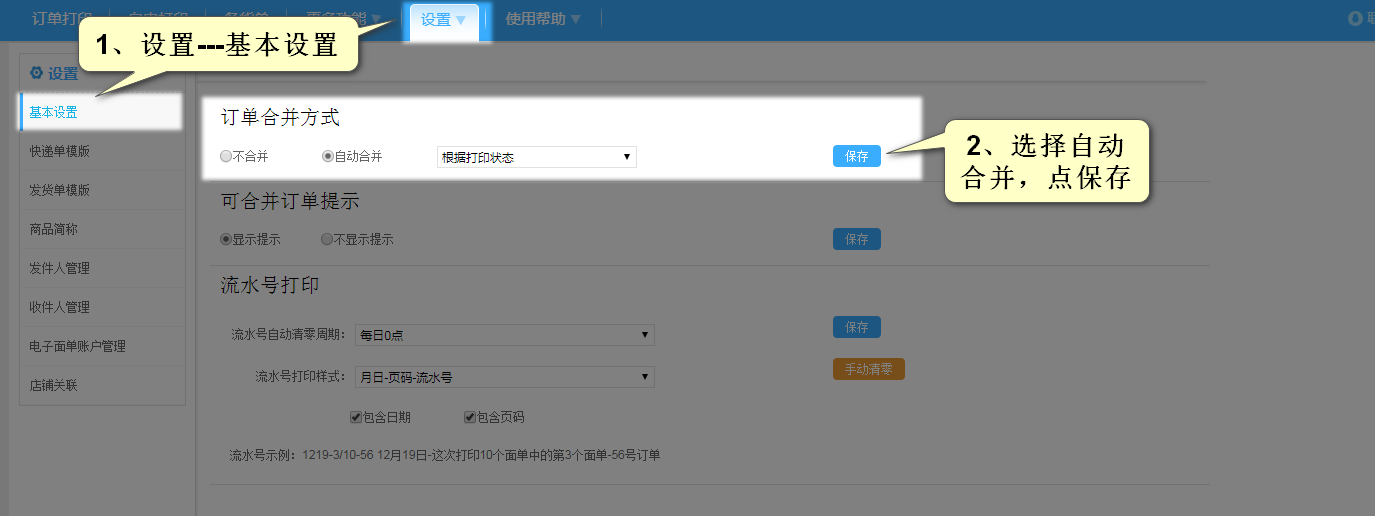1375x516 pixels.
Task: Select 发件人管理 in the sidebar
Action: click(60, 268)
